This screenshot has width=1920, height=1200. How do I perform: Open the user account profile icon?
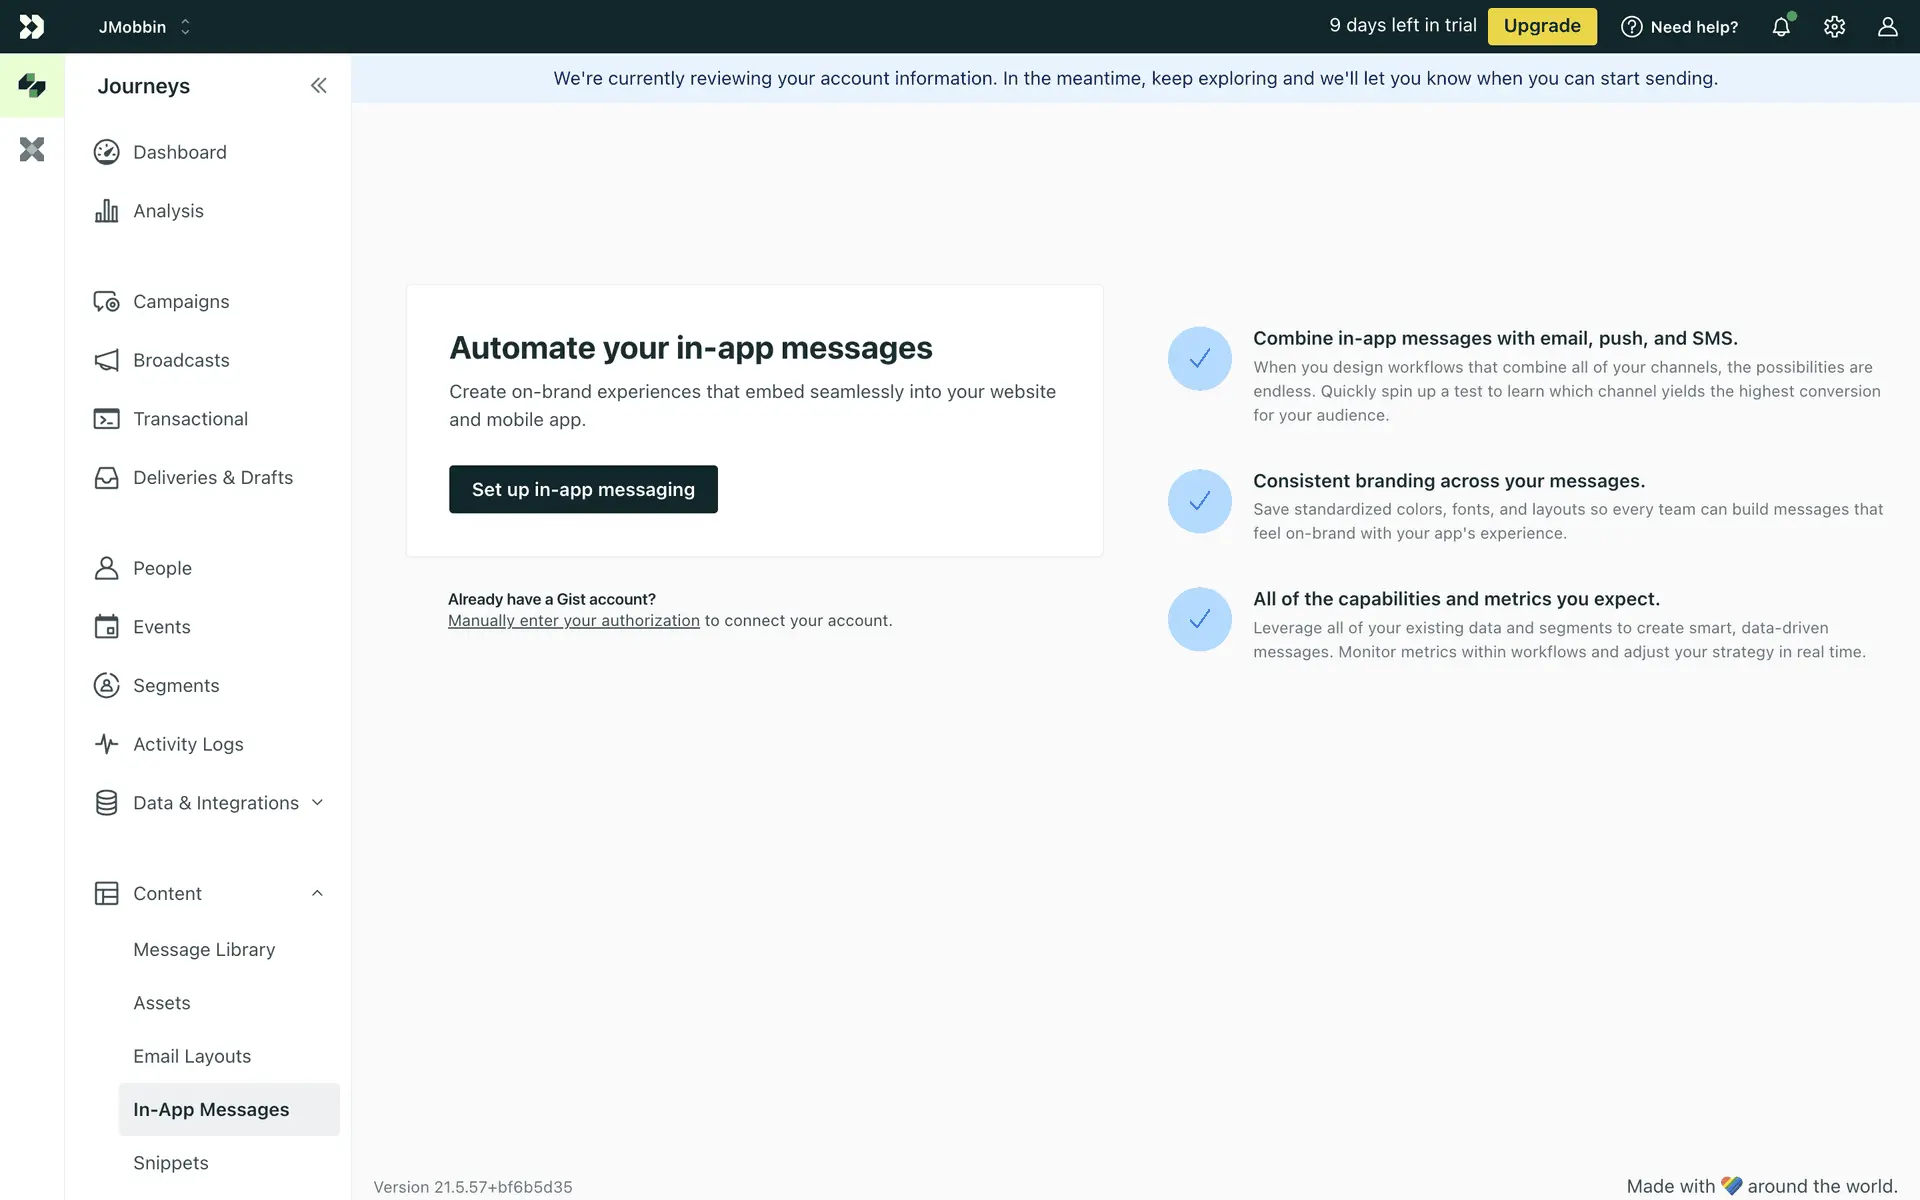(1887, 27)
